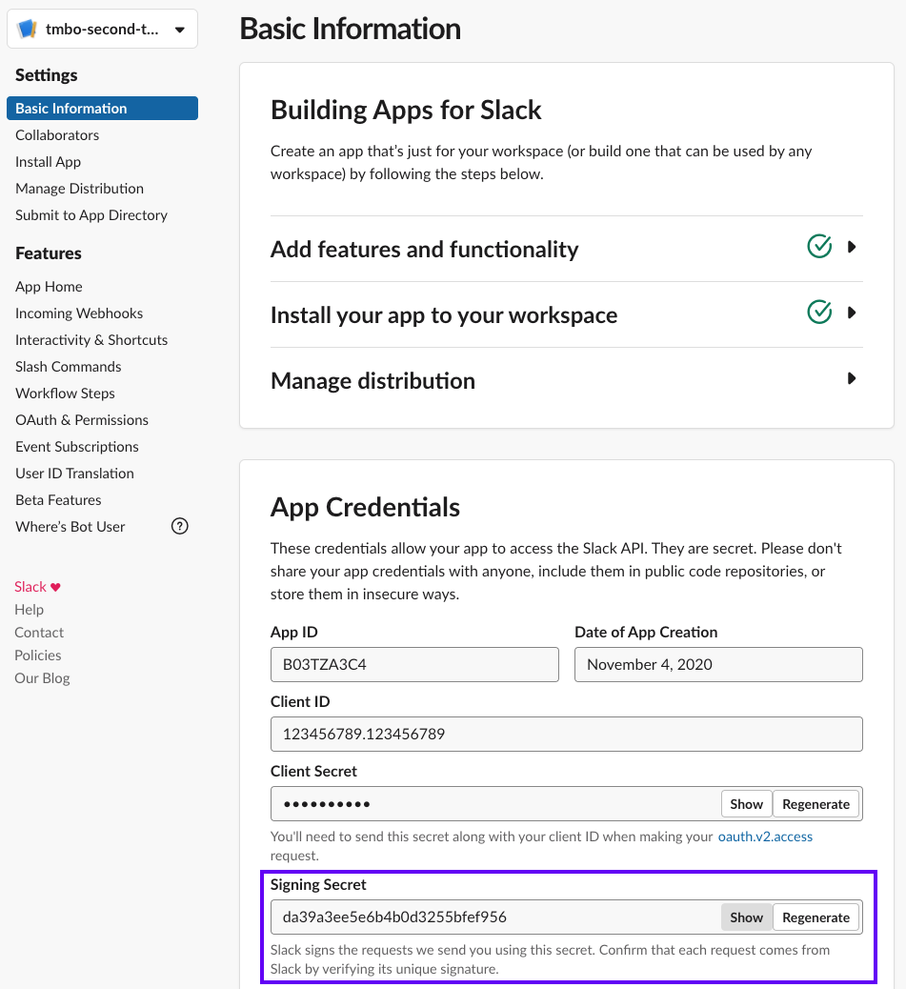Show the Signing Secret value
906x989 pixels.
click(746, 916)
